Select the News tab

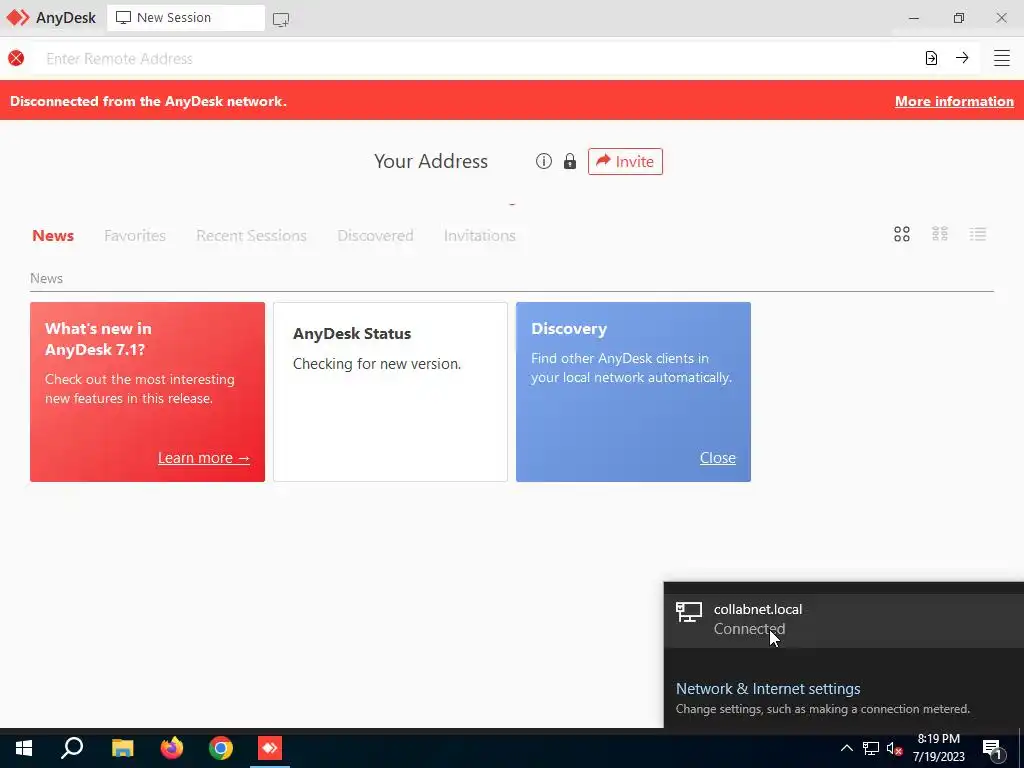(x=53, y=235)
